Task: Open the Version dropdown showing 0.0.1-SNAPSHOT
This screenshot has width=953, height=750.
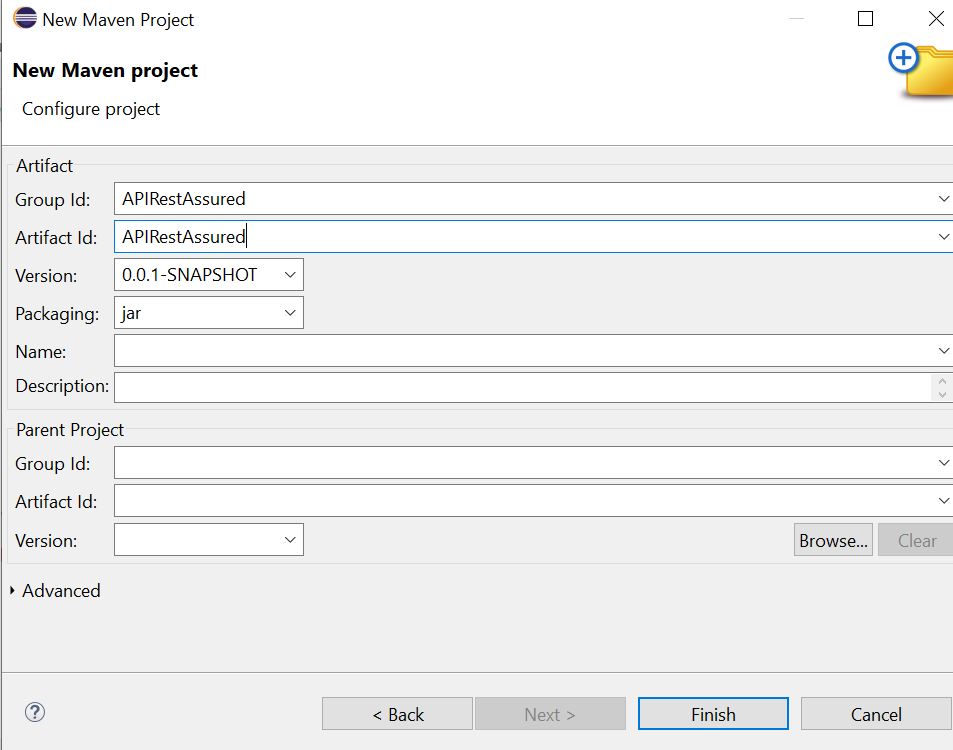Action: (290, 274)
